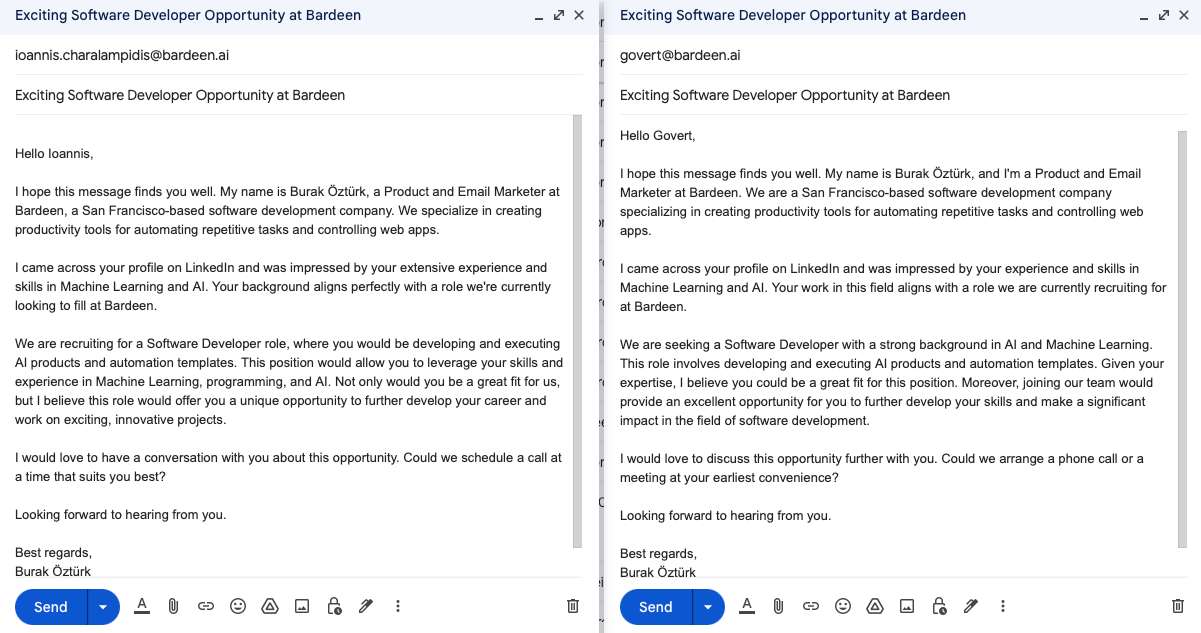
Task: Discard draft trash icon in left window
Action: coord(573,606)
